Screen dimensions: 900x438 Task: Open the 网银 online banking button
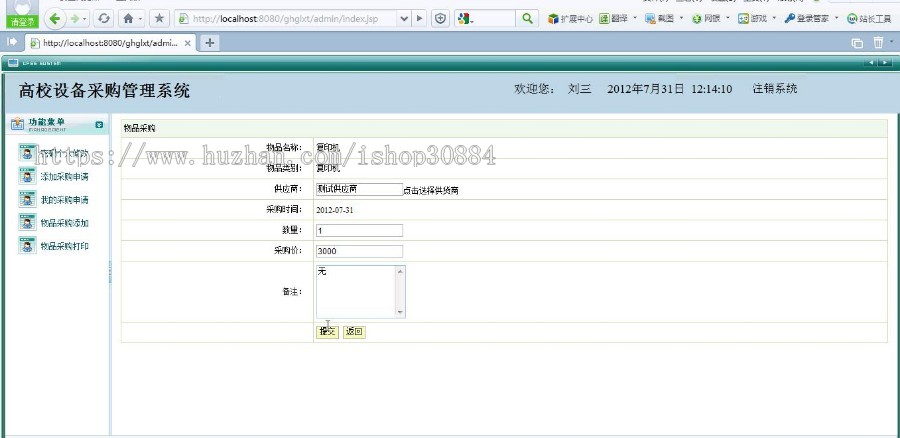pyautogui.click(x=706, y=19)
